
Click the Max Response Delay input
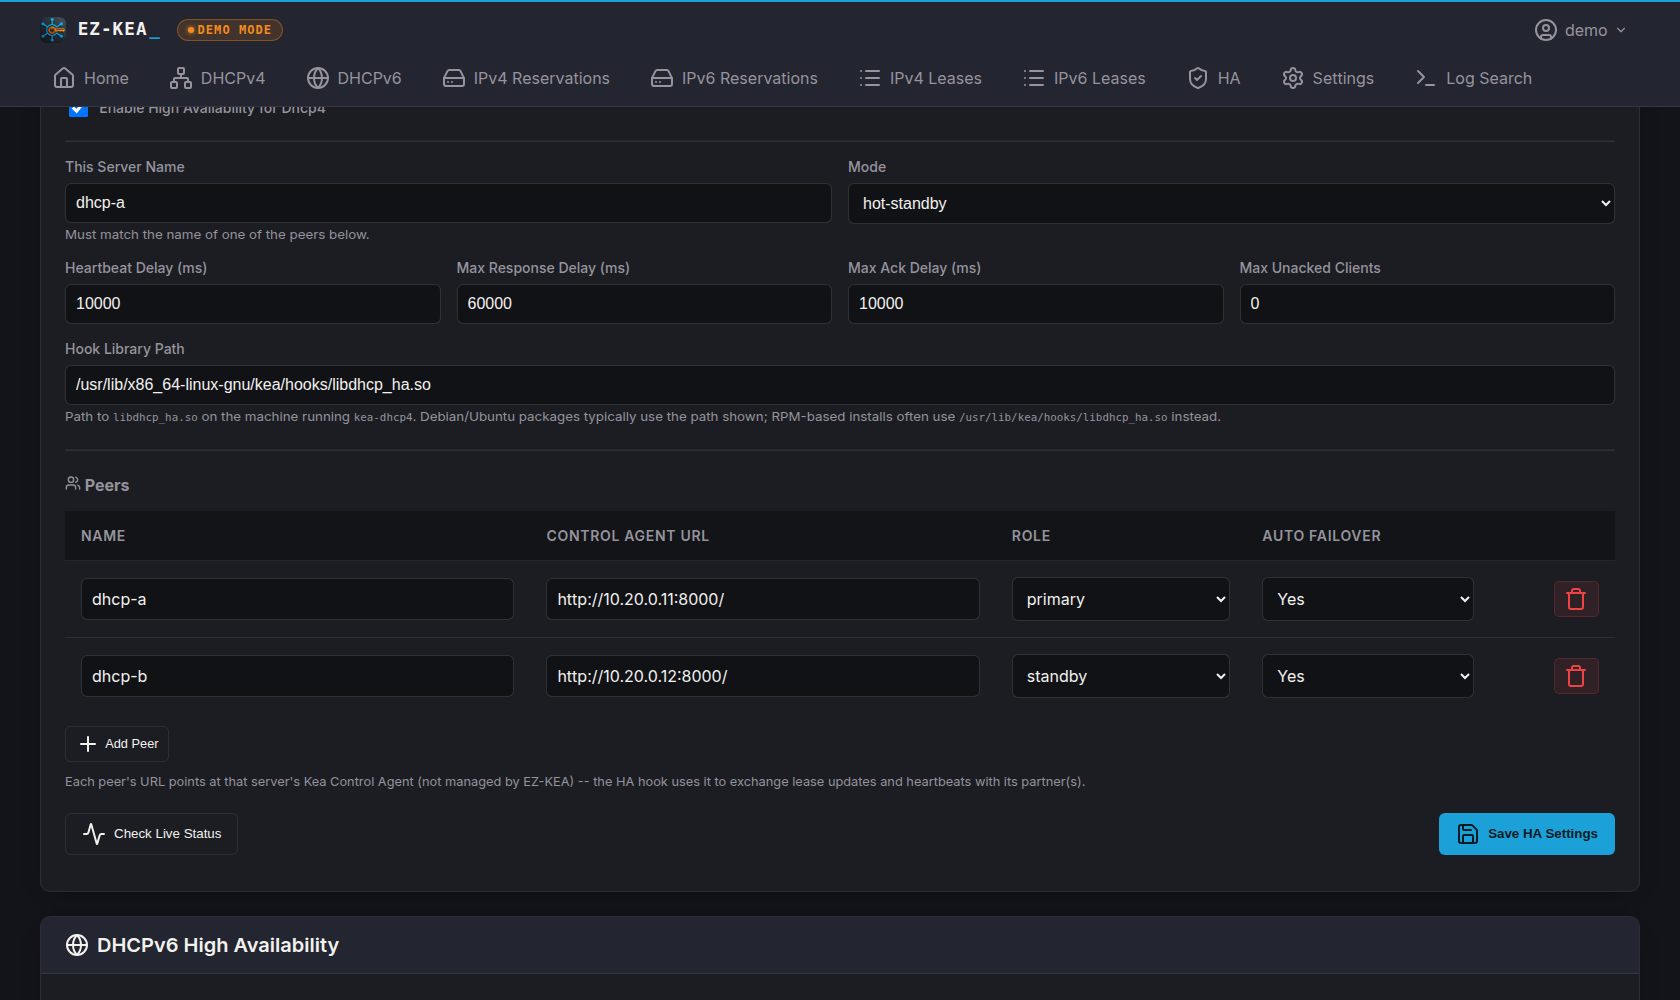tap(644, 304)
